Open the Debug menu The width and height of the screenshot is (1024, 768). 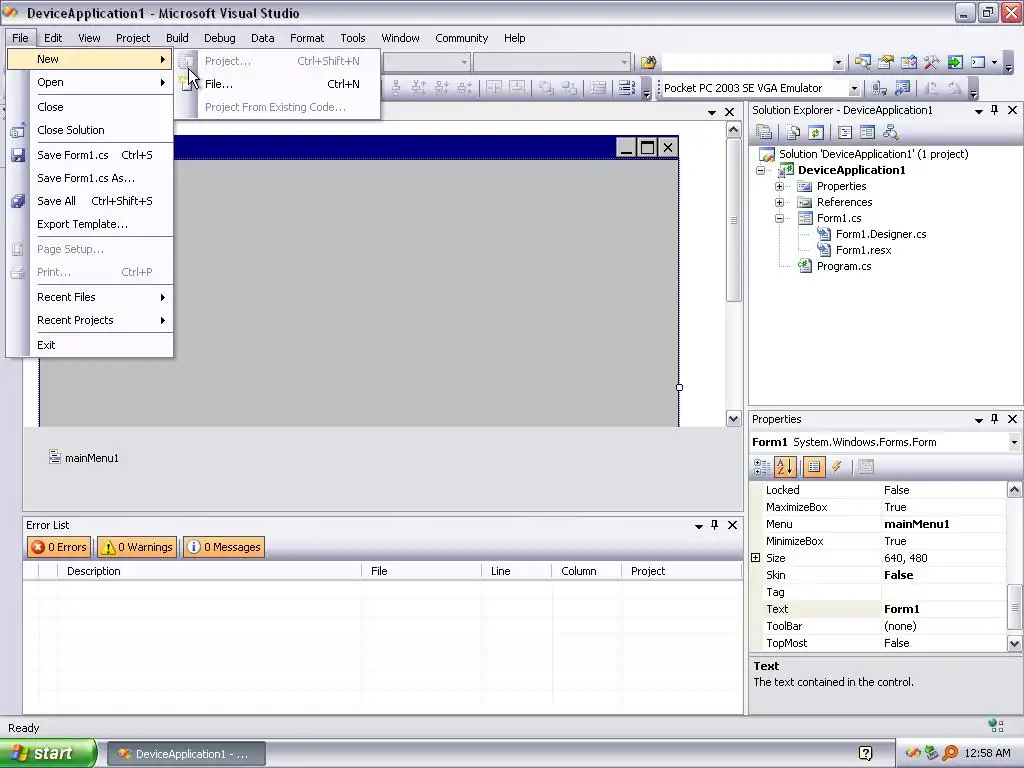pos(219,38)
